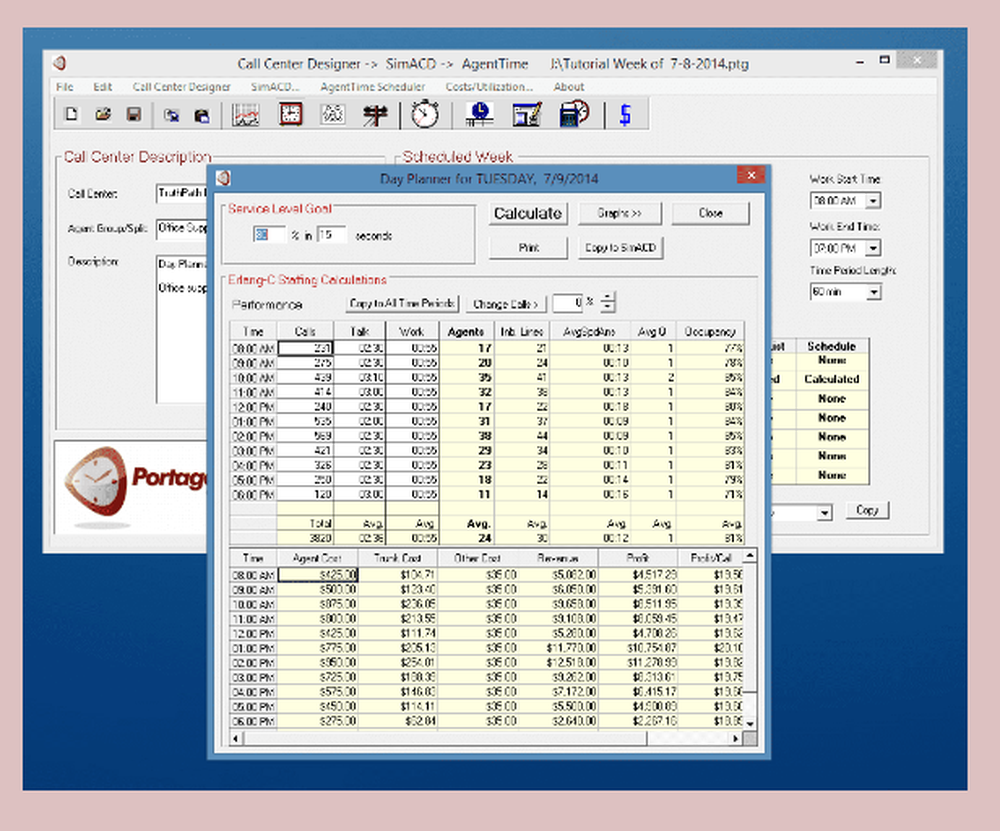Click the Copy to SimACD button
The width and height of the screenshot is (1000, 831).
[x=621, y=247]
